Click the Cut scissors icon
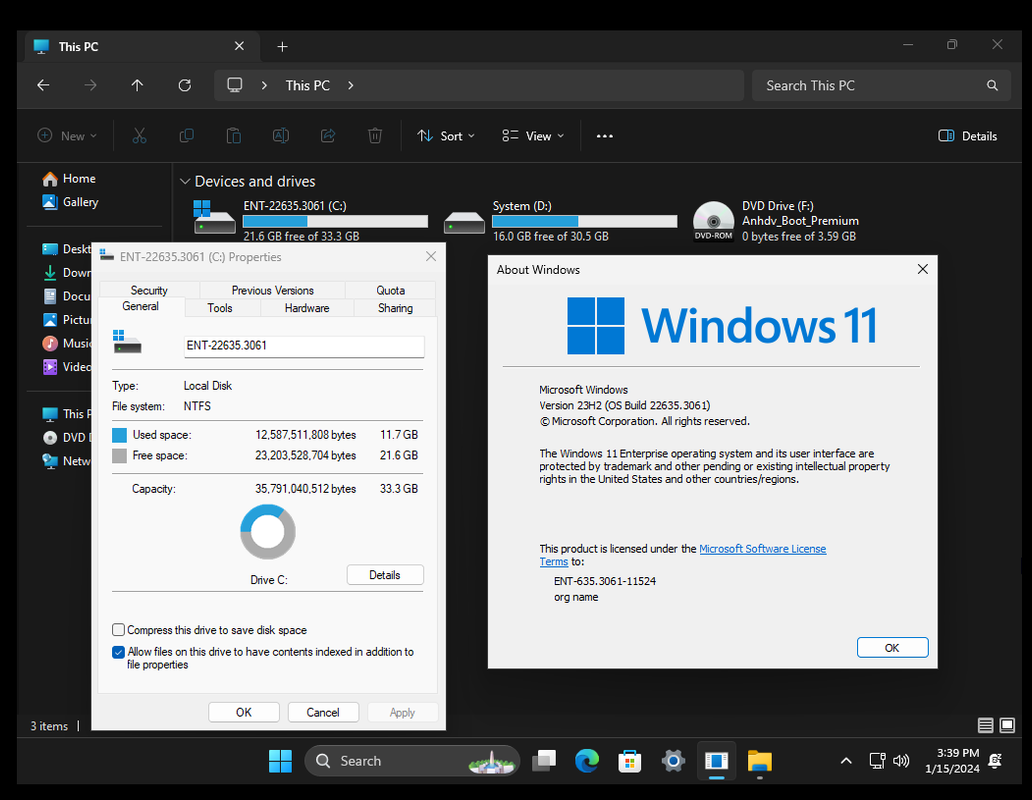The width and height of the screenshot is (1032, 800). point(139,136)
